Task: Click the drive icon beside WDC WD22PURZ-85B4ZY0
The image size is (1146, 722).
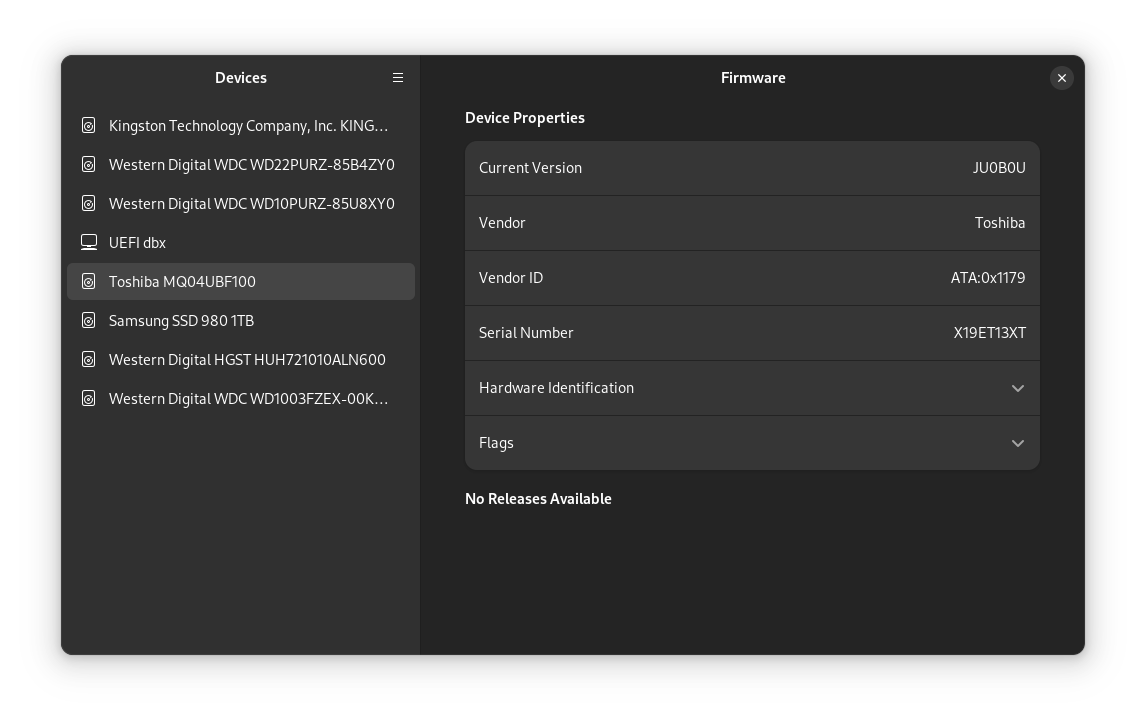Action: click(88, 164)
